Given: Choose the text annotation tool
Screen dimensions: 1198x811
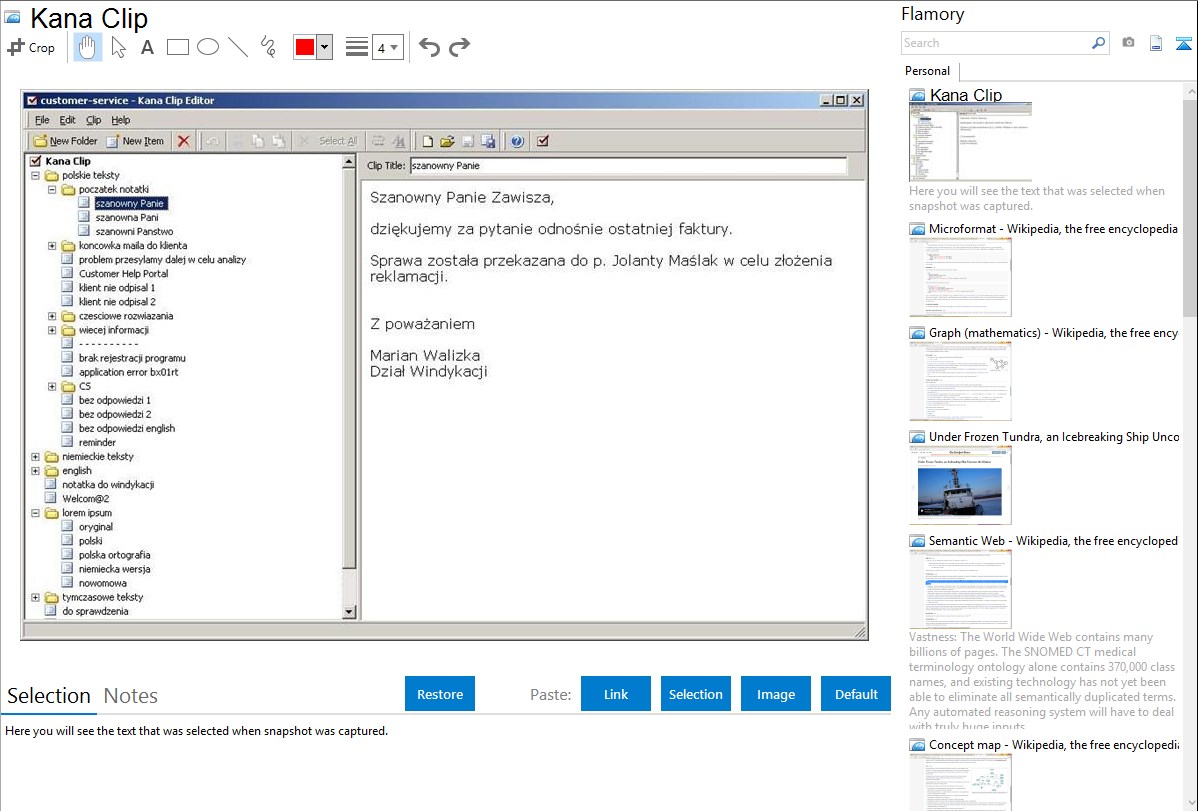Looking at the screenshot, I should (147, 47).
